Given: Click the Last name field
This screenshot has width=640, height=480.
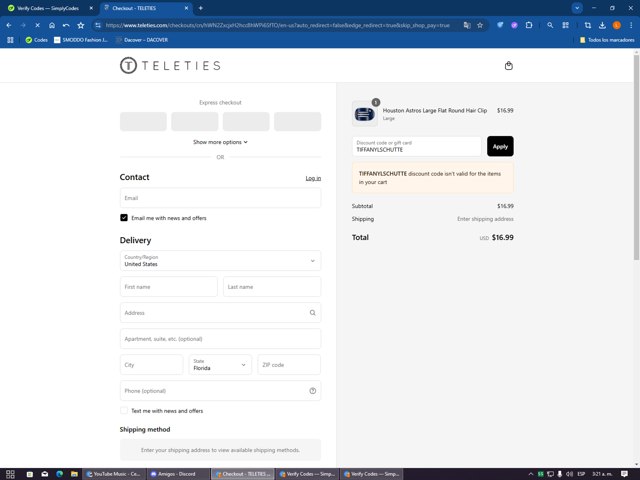Looking at the screenshot, I should (x=272, y=287).
